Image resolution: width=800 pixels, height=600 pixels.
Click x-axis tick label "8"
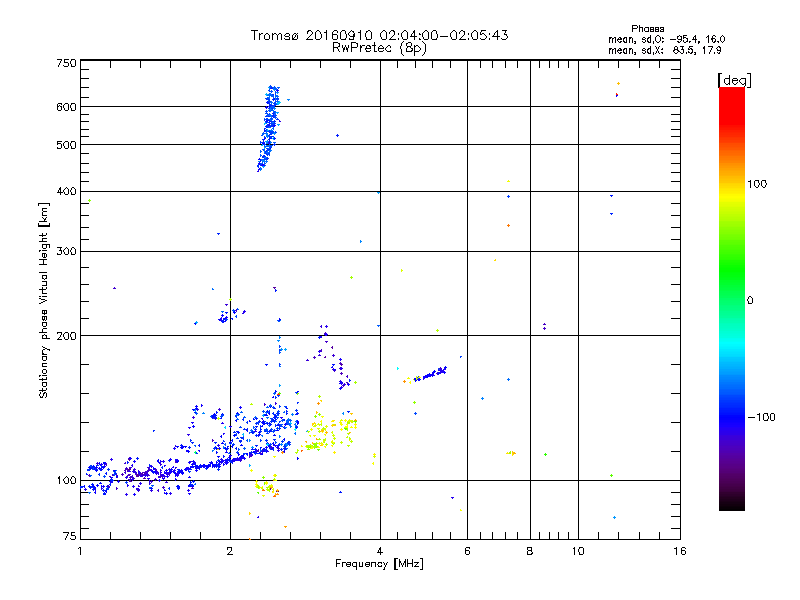(x=530, y=551)
